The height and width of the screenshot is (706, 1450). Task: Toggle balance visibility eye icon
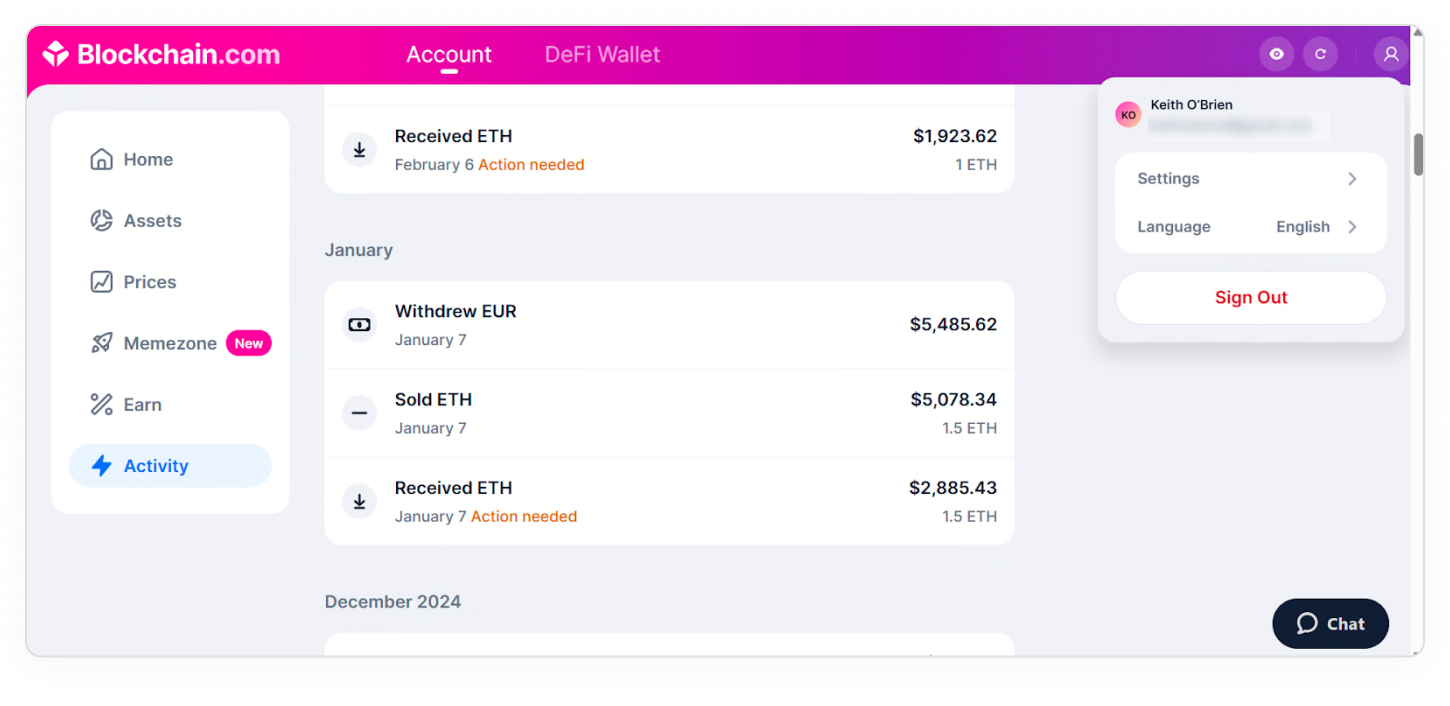pos(1276,54)
